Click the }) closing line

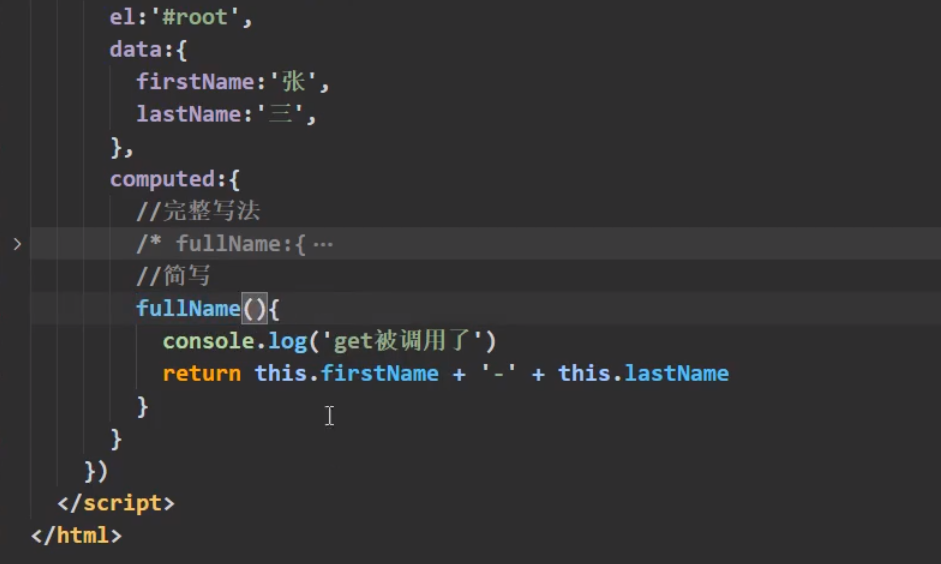click(x=96, y=471)
